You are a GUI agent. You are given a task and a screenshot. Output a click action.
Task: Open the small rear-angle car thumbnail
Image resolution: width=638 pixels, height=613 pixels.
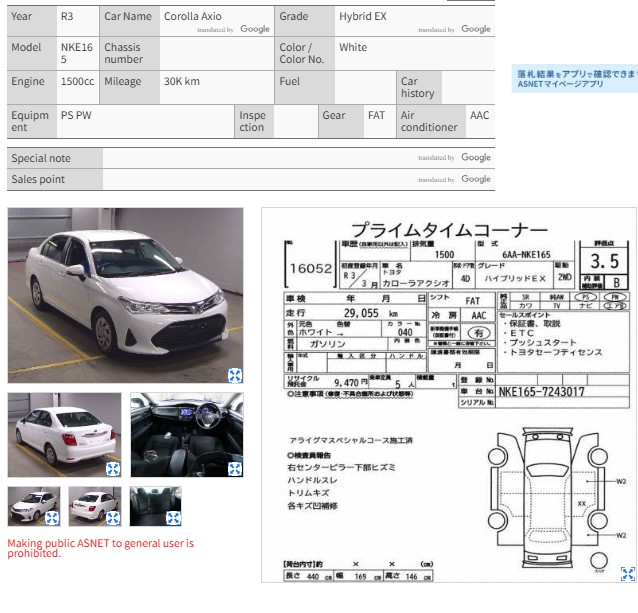pyautogui.click(x=95, y=506)
